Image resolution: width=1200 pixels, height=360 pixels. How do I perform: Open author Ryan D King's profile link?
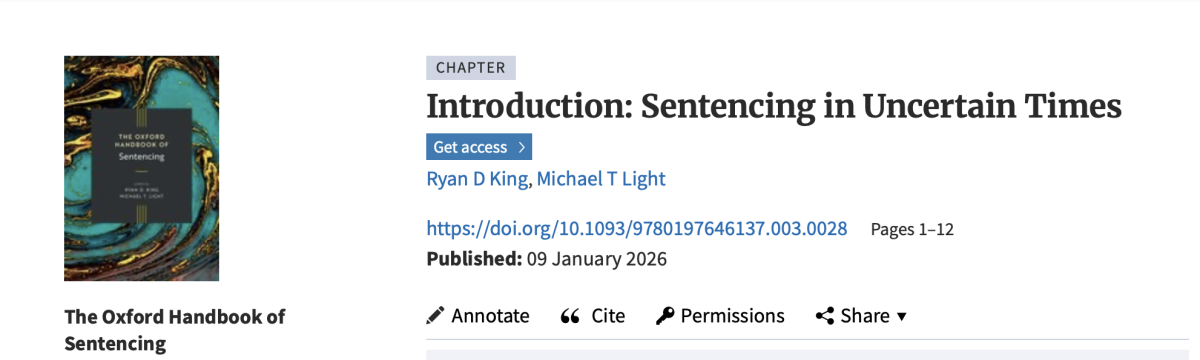pyautogui.click(x=478, y=179)
